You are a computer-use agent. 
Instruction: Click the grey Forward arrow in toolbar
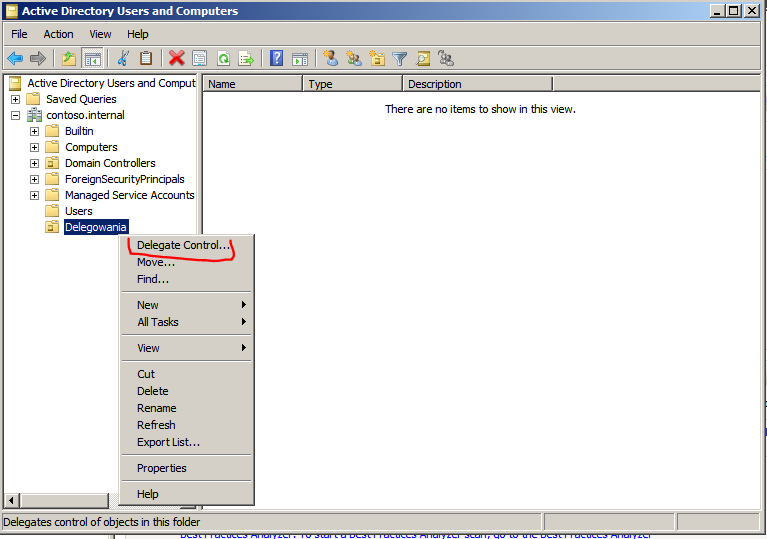(x=38, y=59)
